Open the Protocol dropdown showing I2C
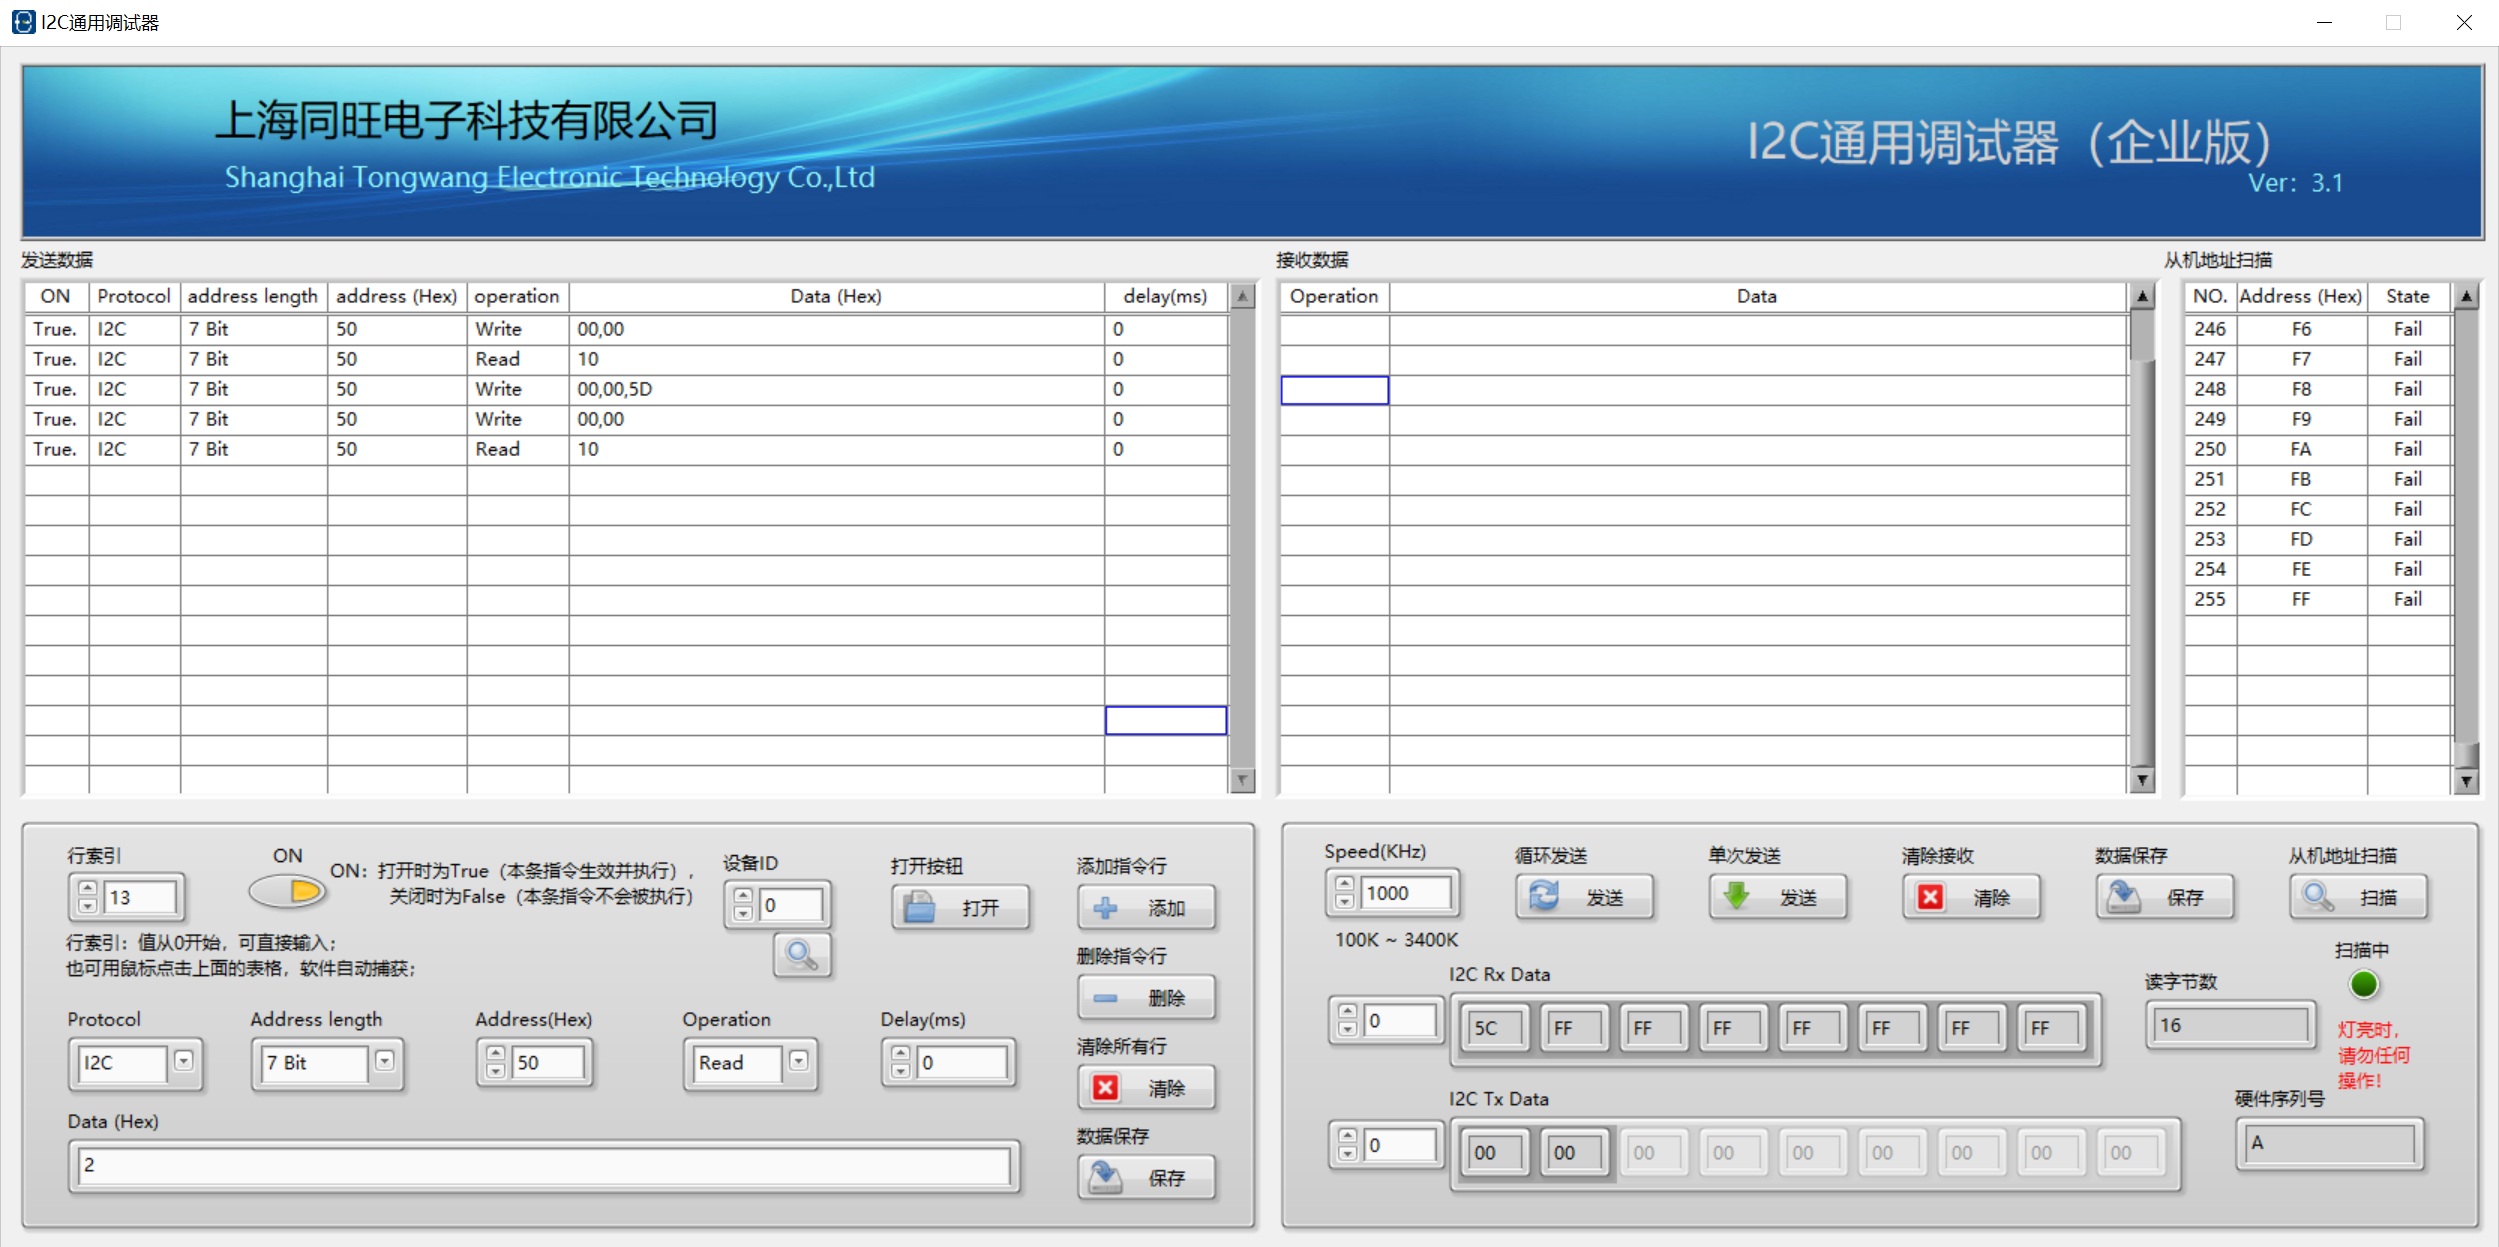2499x1247 pixels. [183, 1061]
